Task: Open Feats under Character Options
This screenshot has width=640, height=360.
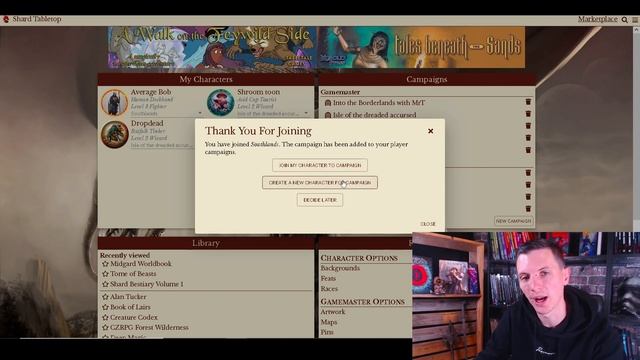Action: point(328,278)
